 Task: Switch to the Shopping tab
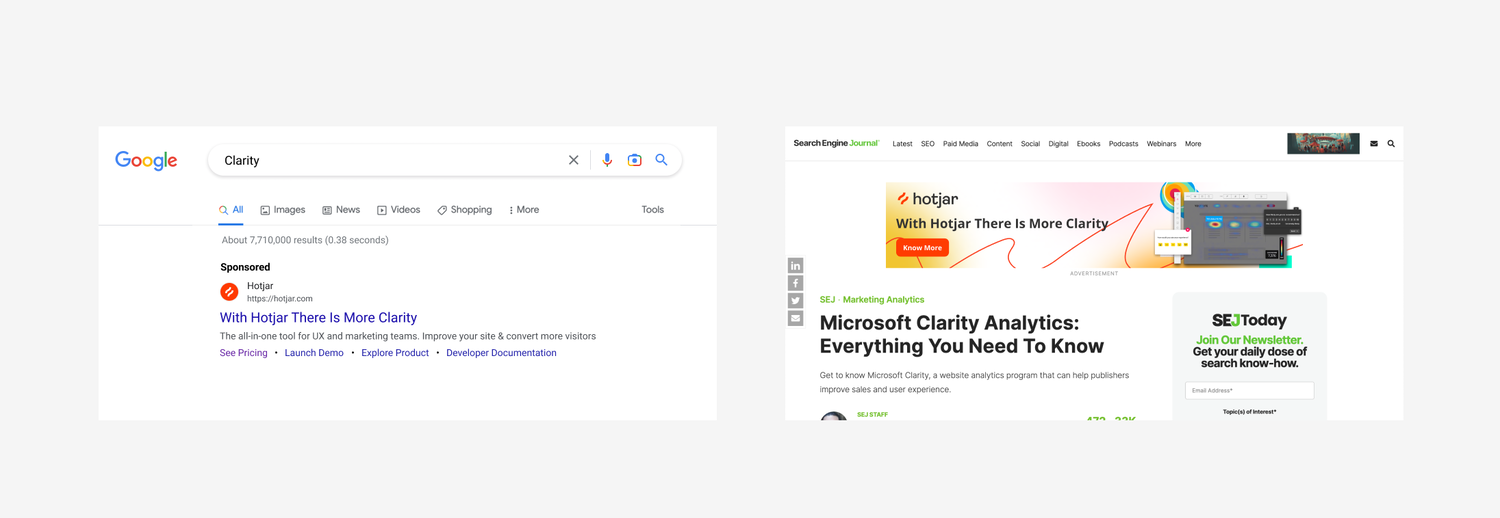click(465, 210)
